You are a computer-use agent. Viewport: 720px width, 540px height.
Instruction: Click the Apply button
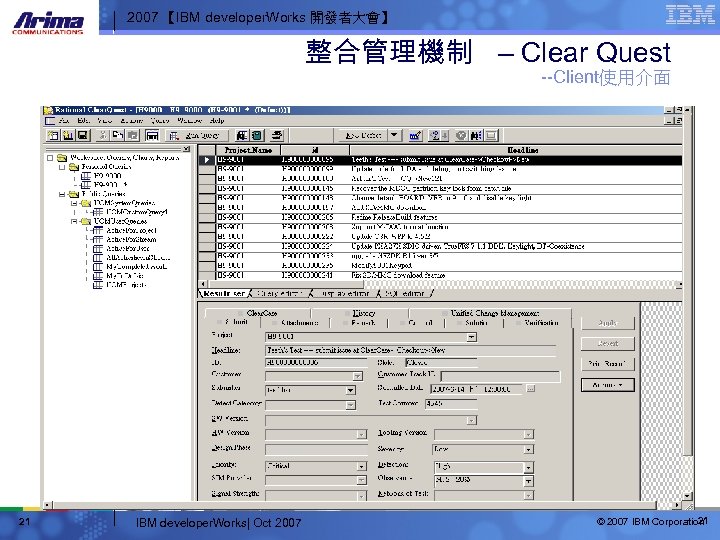tap(608, 323)
